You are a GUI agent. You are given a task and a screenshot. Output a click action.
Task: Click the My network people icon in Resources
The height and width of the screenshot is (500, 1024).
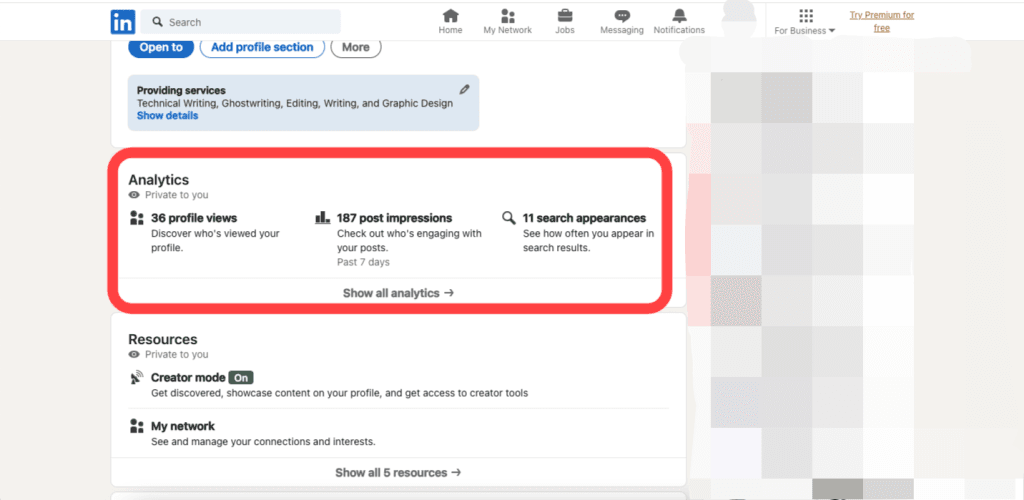coord(136,426)
